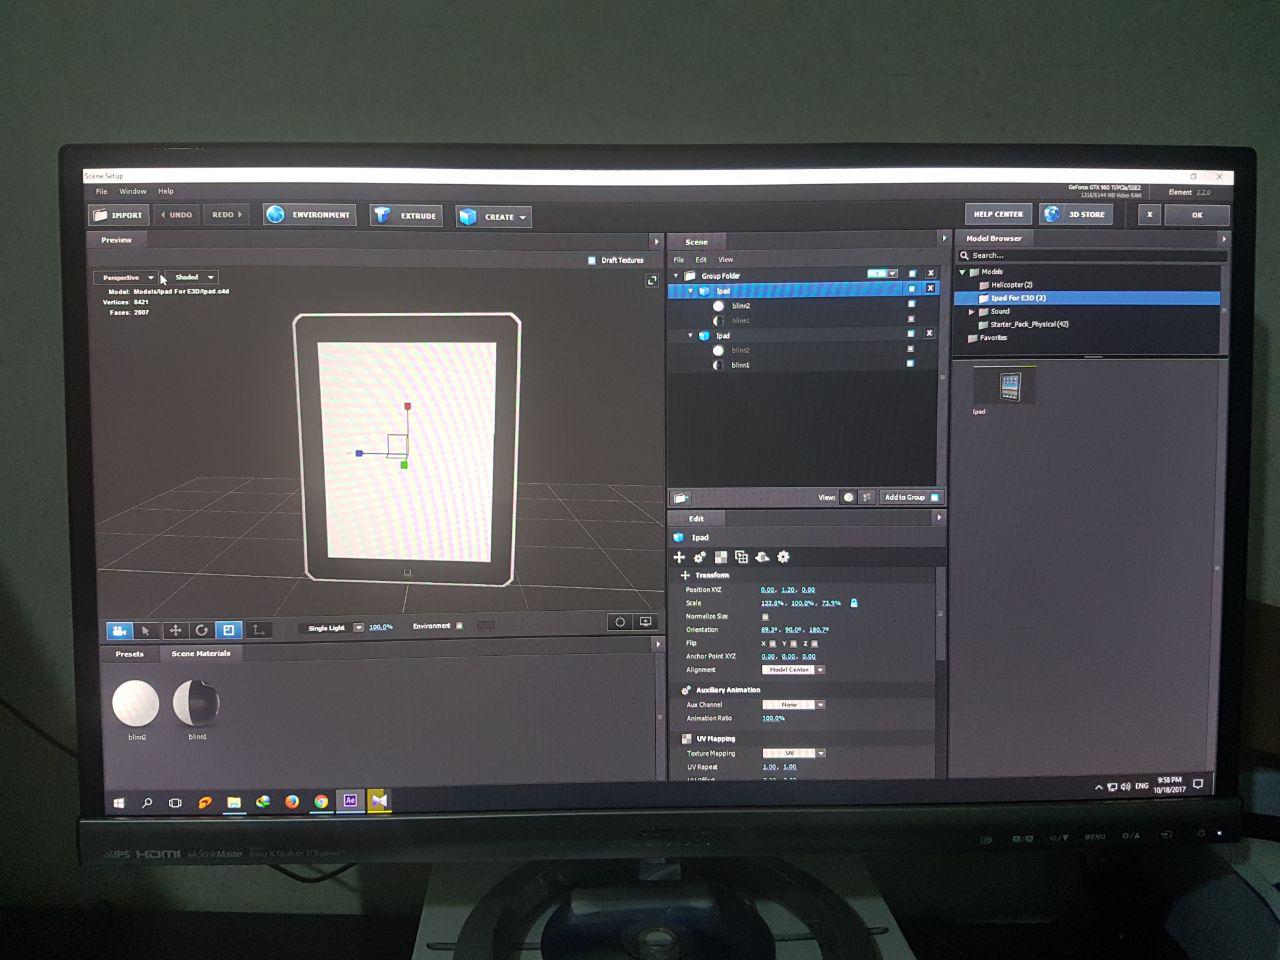
Task: Click the frame-selection target icon in Preview
Action: (620, 622)
